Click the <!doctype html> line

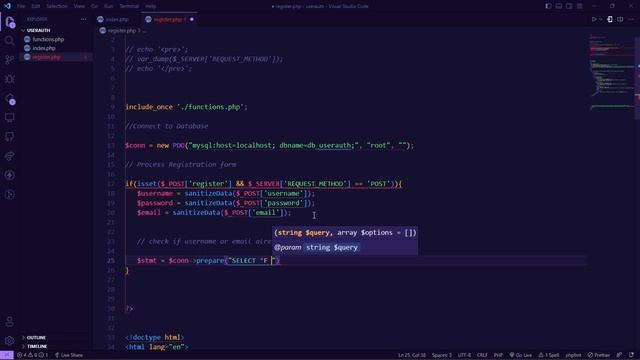pos(155,337)
